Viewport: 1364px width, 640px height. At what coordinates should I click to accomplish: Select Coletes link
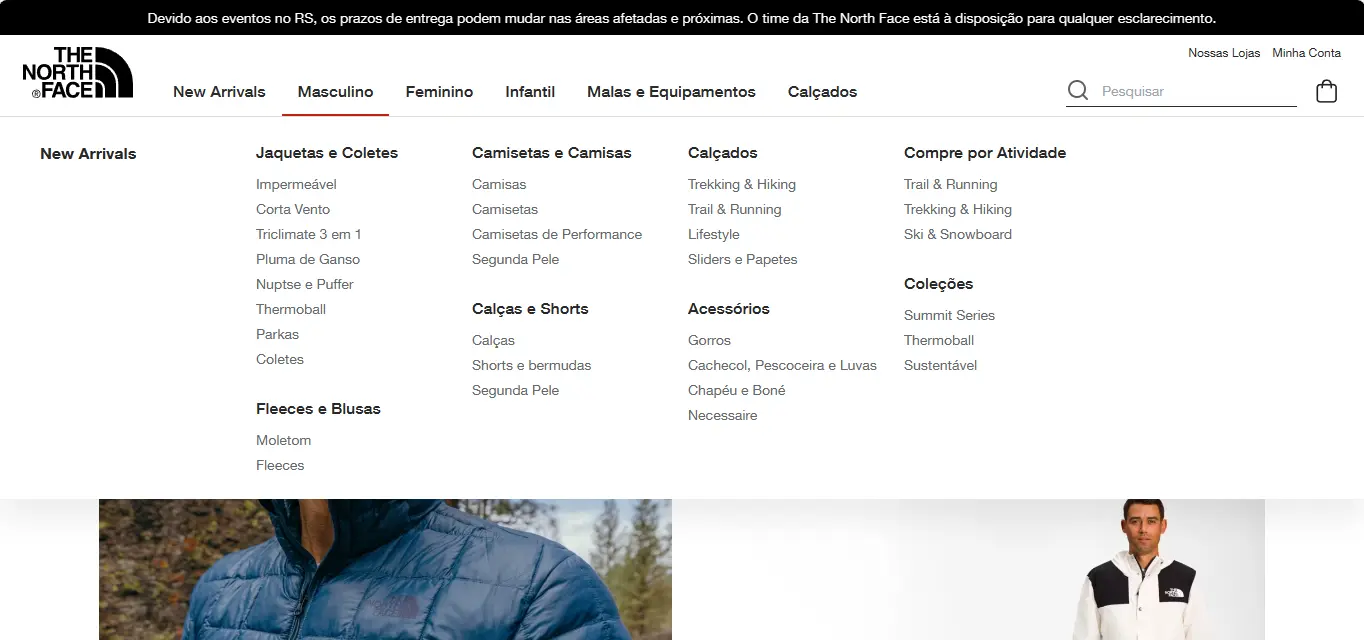click(280, 359)
